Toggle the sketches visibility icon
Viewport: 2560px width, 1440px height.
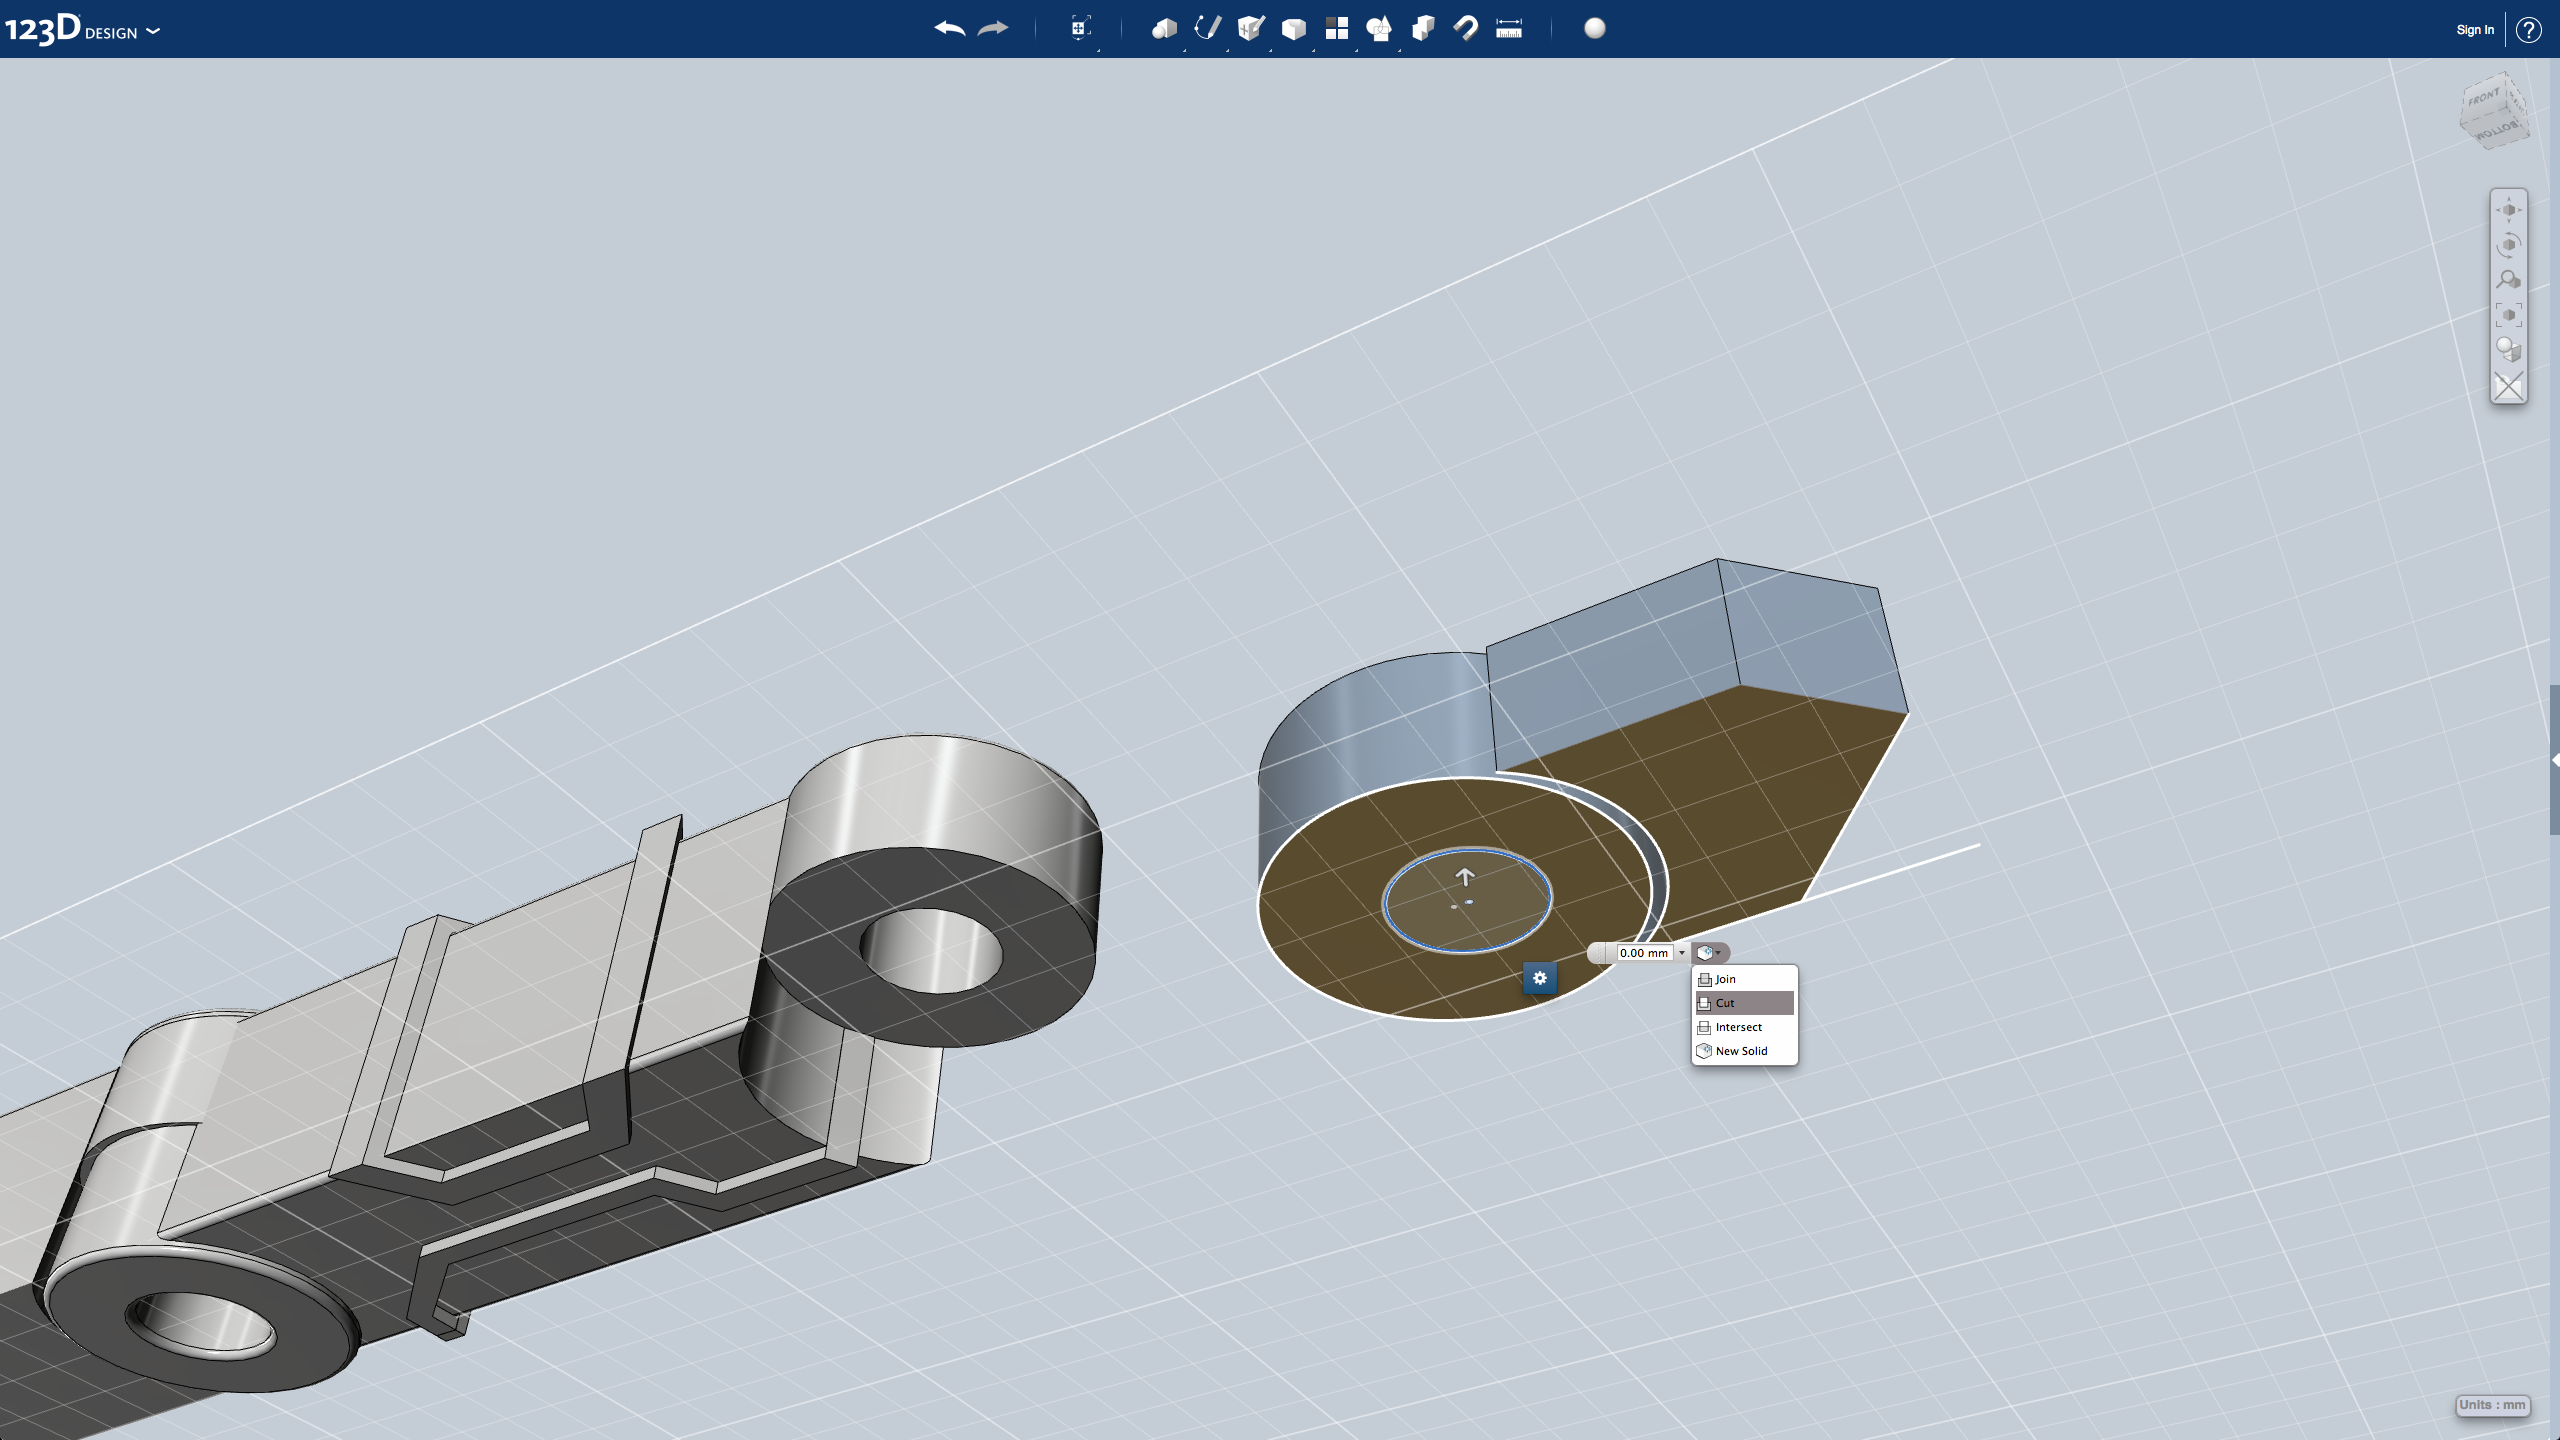[x=2508, y=386]
